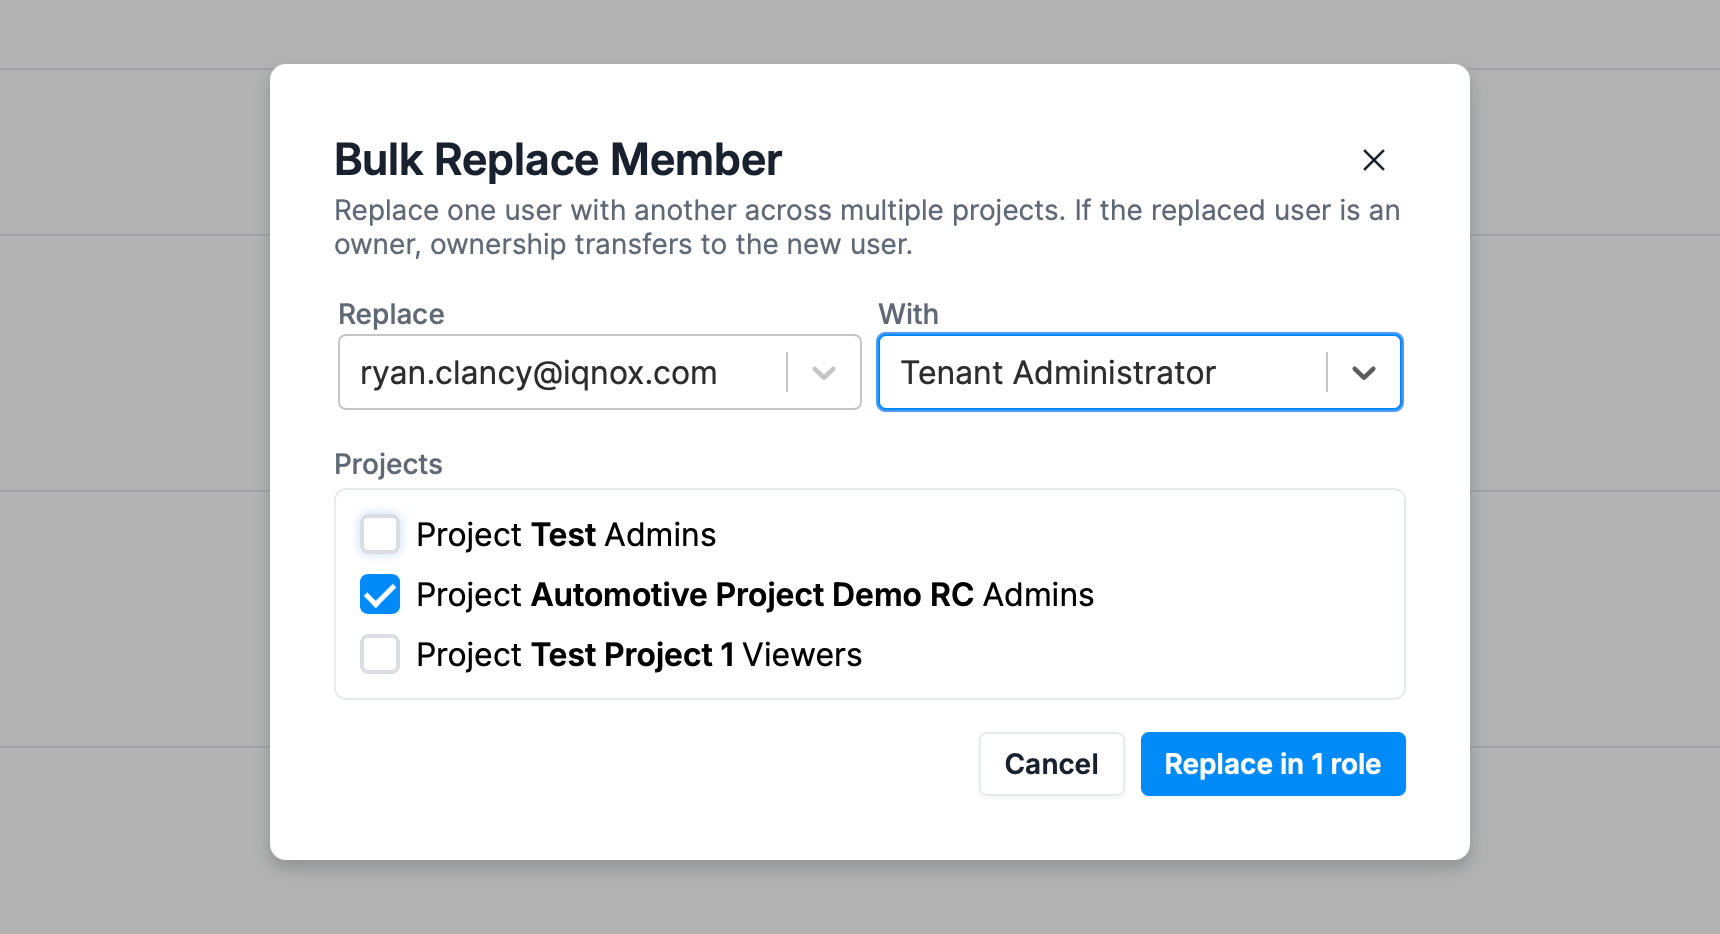This screenshot has width=1720, height=934.
Task: Click the Tenant Administrator combo box
Action: (1140, 372)
